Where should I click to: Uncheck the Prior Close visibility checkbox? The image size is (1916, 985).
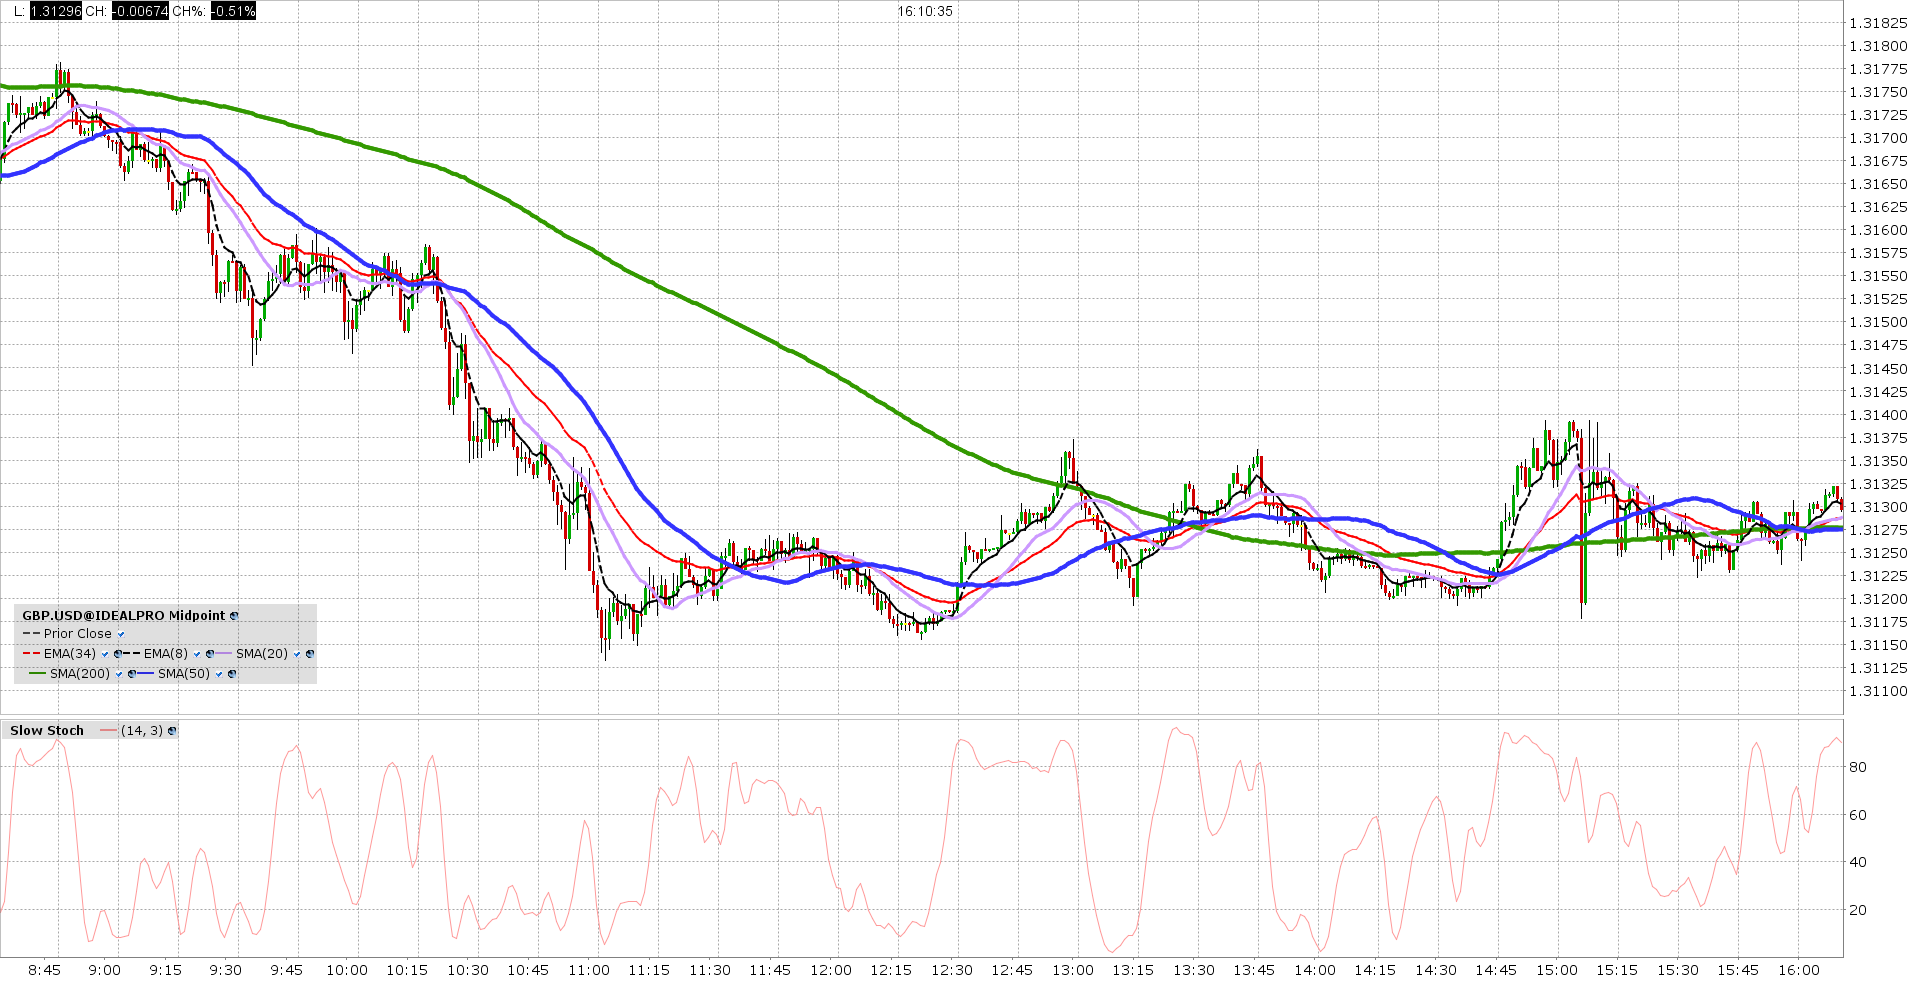121,634
